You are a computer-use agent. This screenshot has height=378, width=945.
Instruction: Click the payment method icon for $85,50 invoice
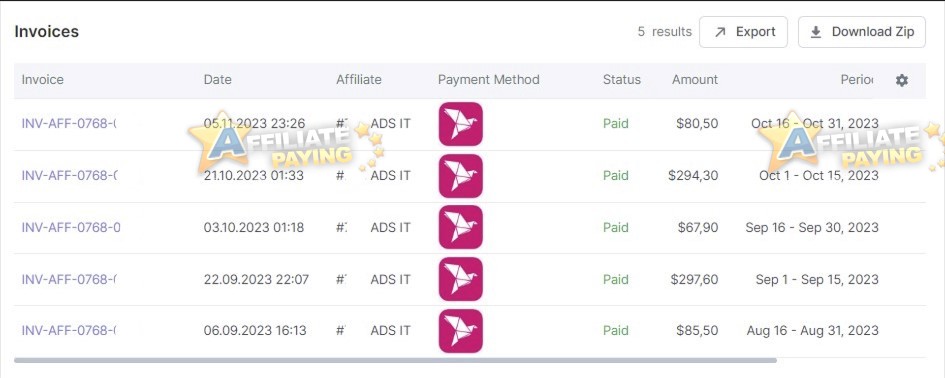click(x=460, y=331)
